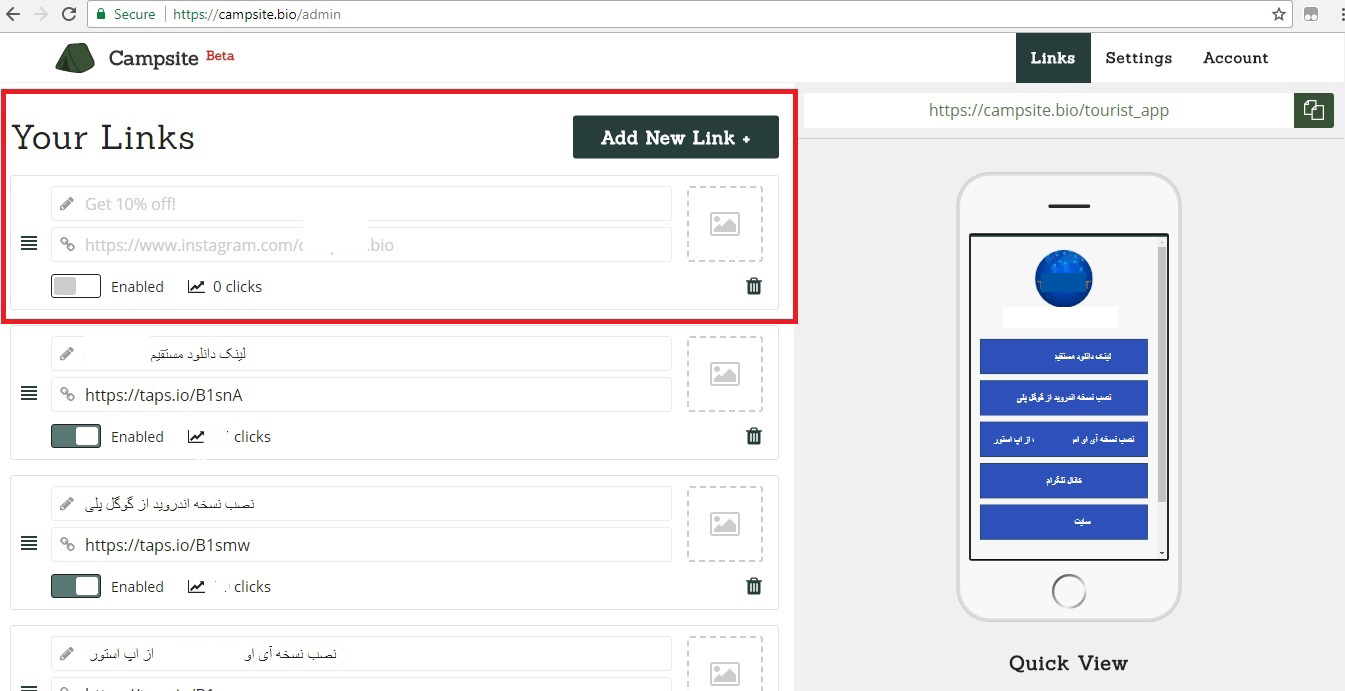Viewport: 1345px width, 691px height.
Task: Click the Quick View label
Action: (1068, 663)
